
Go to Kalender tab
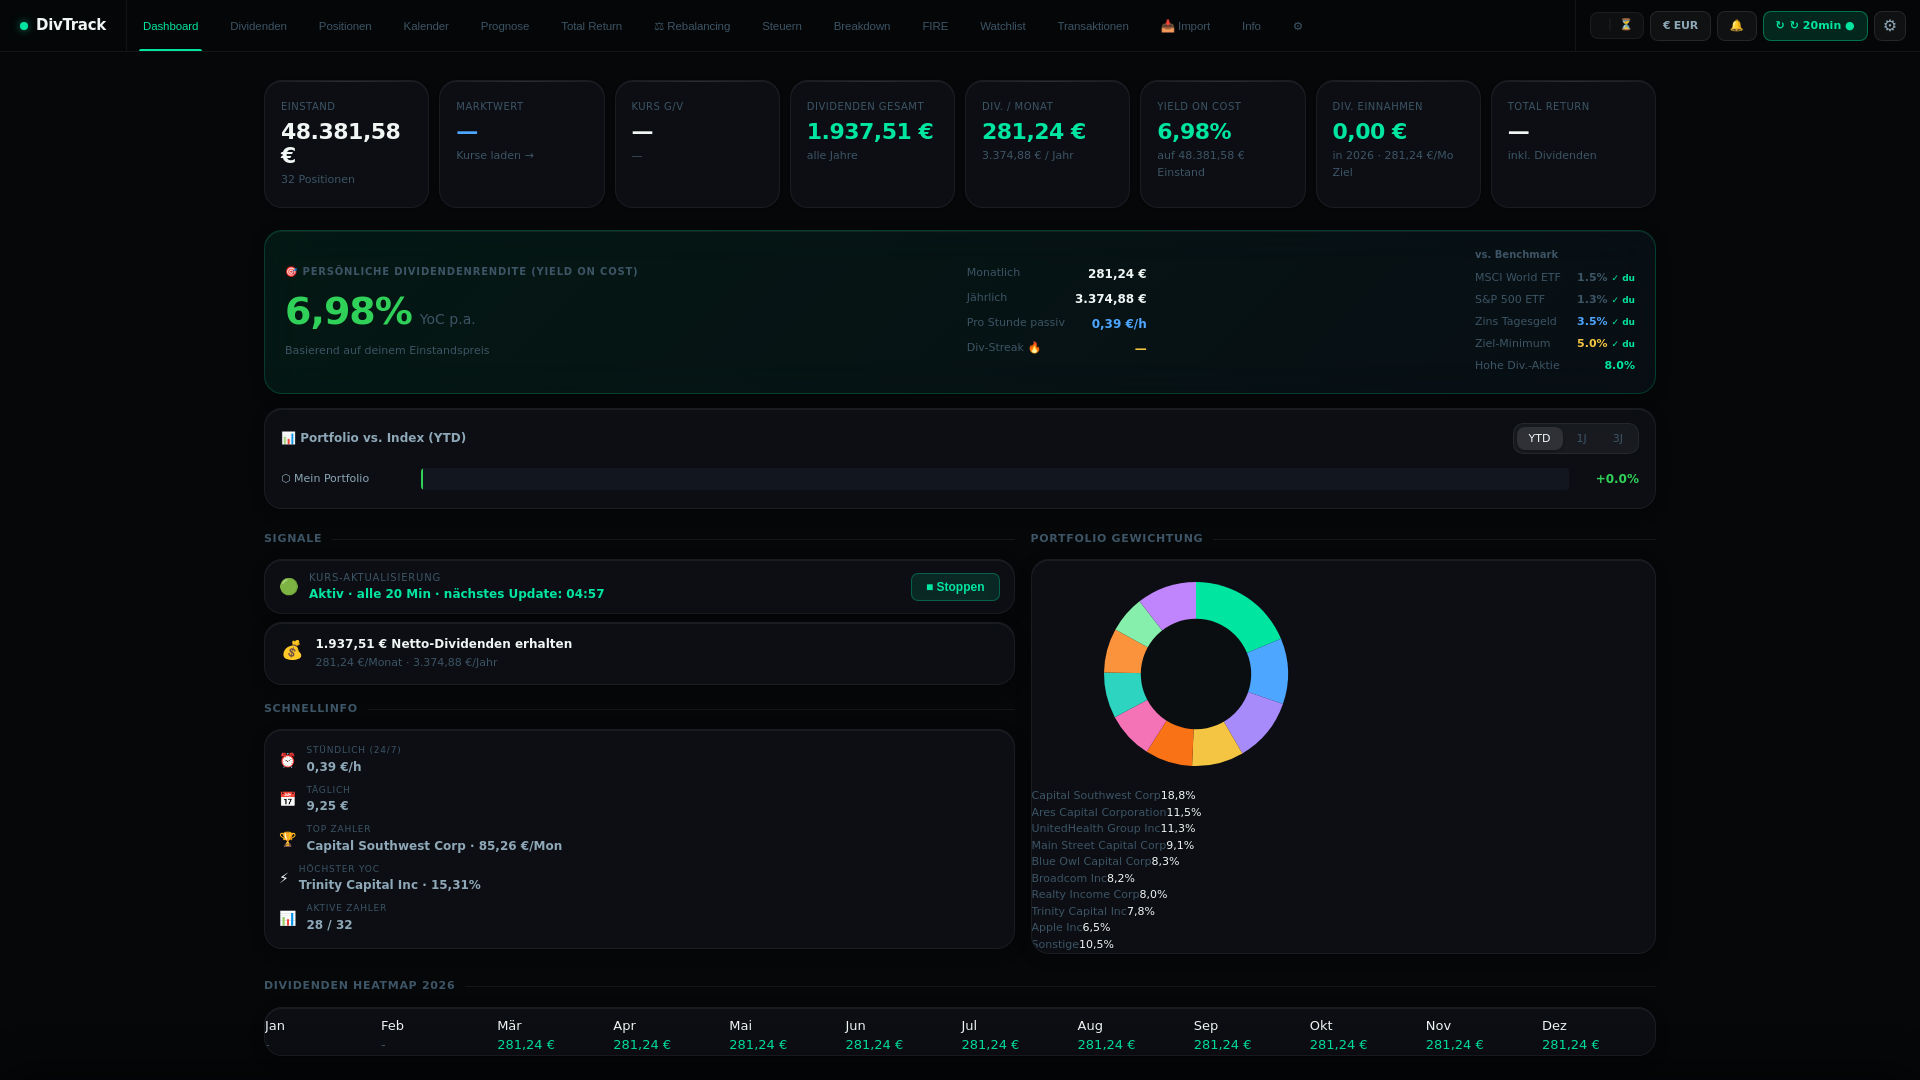click(x=426, y=26)
